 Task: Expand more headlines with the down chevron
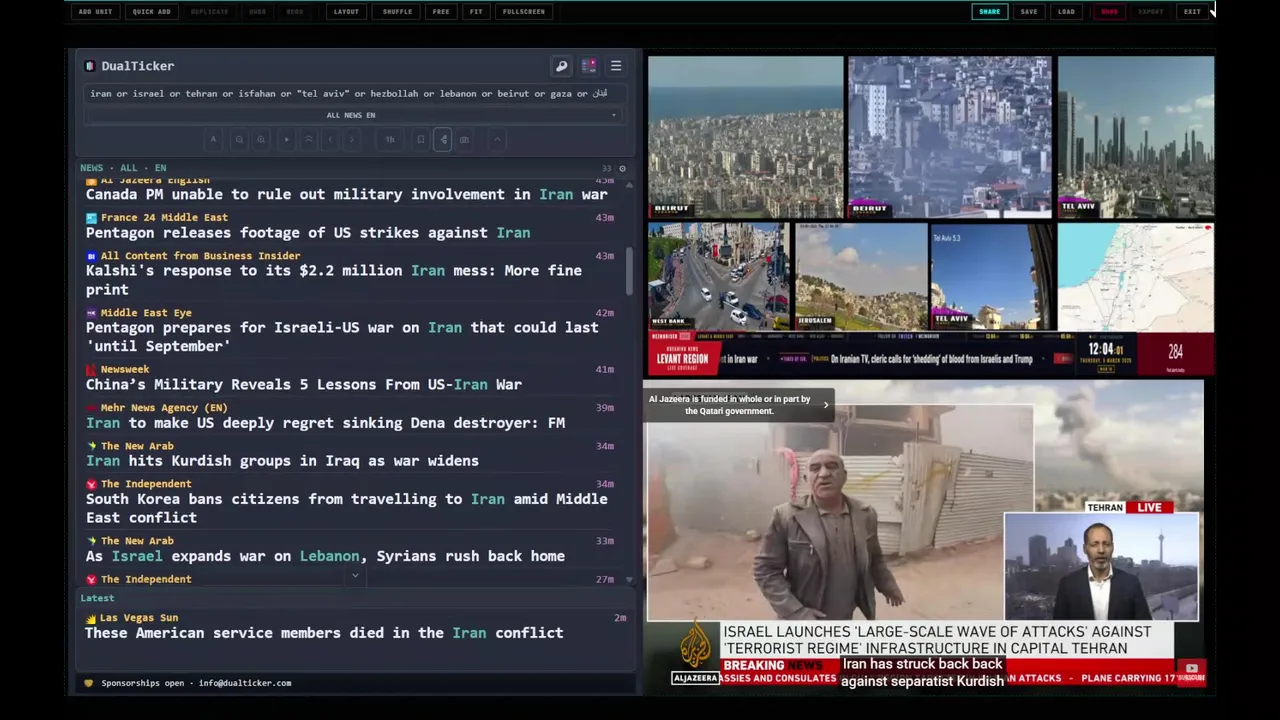(355, 576)
